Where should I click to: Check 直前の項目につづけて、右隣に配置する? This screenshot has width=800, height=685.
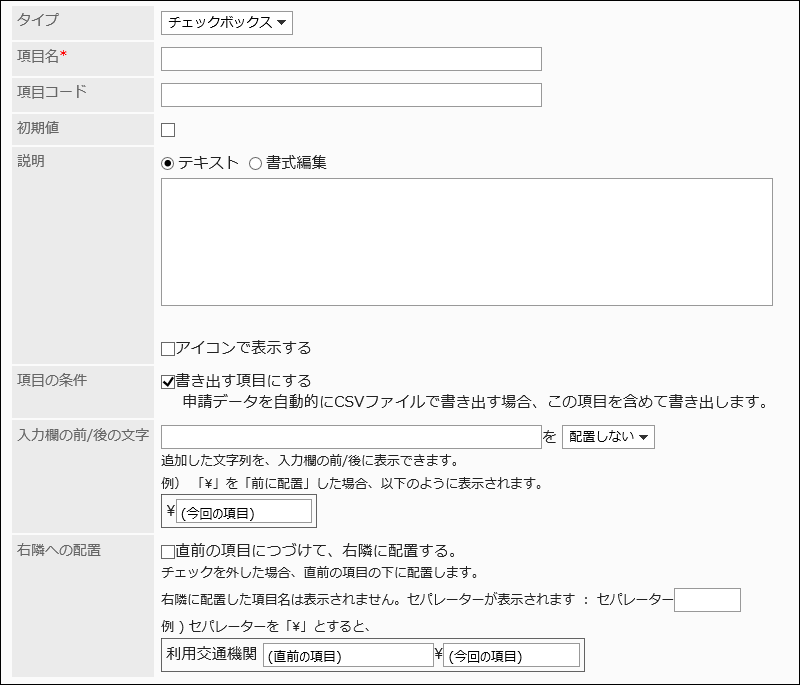(168, 552)
